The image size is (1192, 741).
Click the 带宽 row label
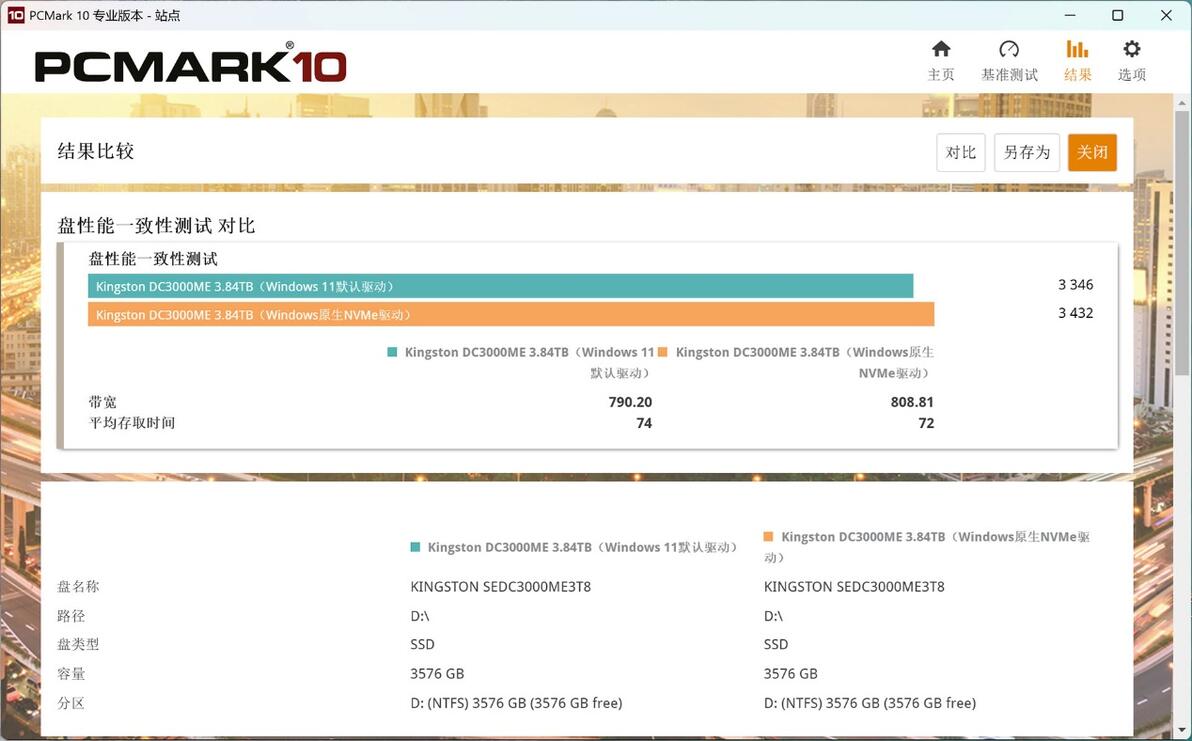(x=103, y=402)
